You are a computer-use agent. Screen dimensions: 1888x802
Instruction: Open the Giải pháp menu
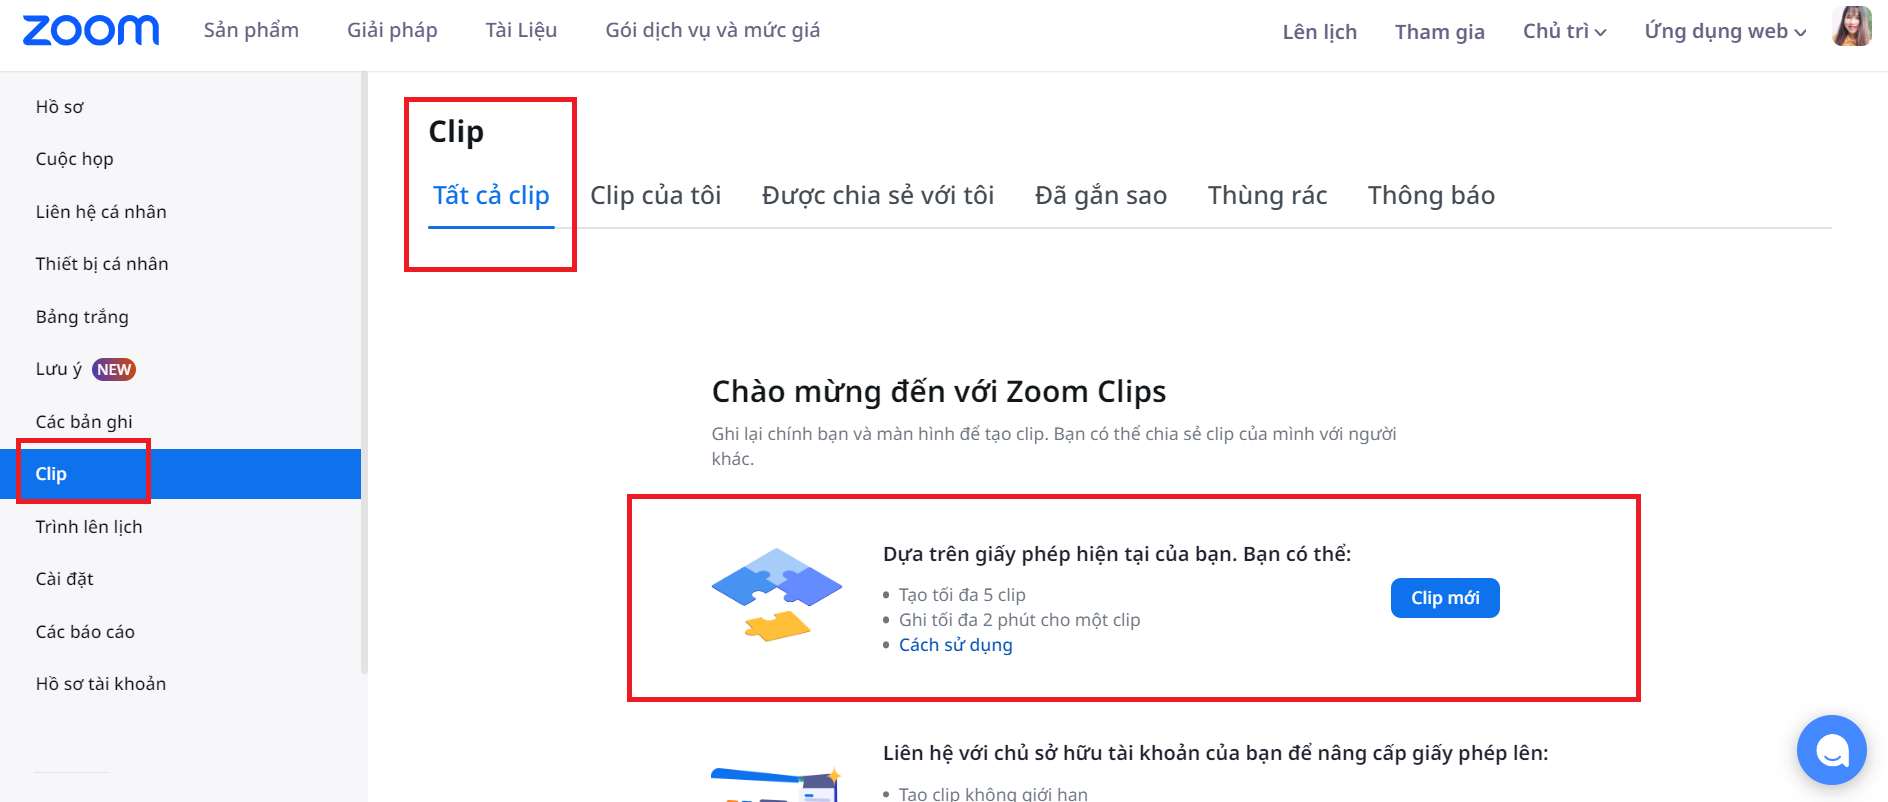(392, 30)
